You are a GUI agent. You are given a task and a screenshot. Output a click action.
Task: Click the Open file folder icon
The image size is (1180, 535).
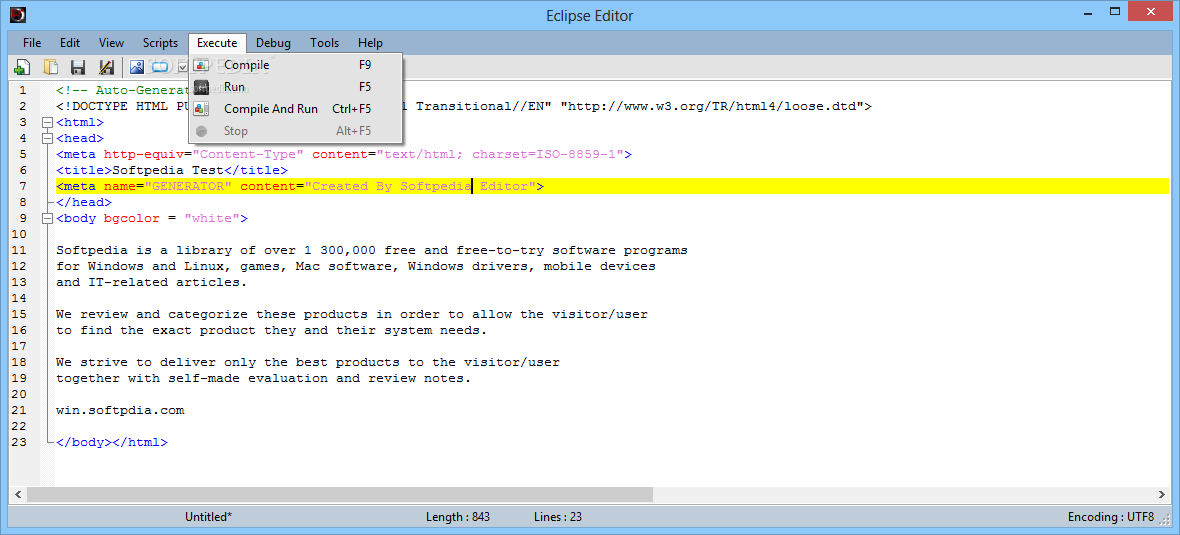[50, 67]
